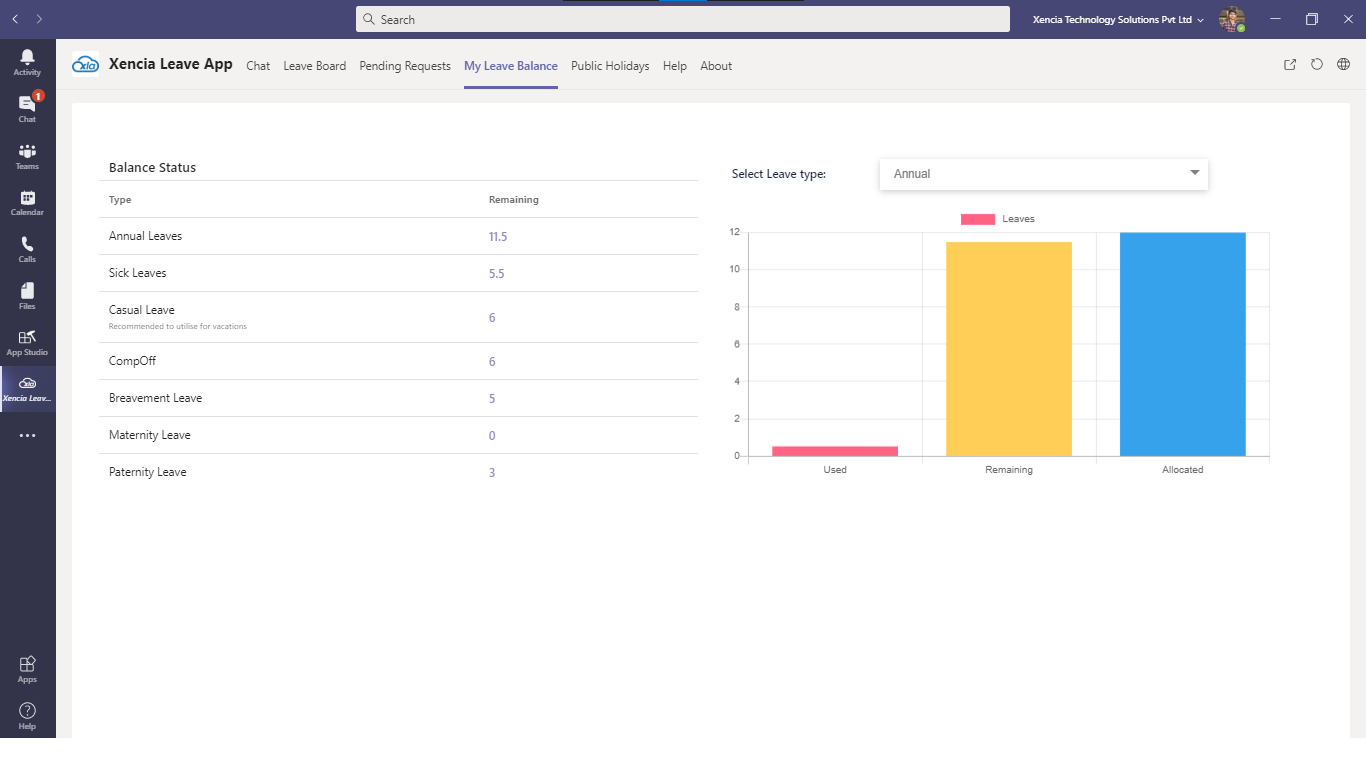Image resolution: width=1366 pixels, height=768 pixels.
Task: Open Files from the sidebar
Action: click(x=27, y=296)
